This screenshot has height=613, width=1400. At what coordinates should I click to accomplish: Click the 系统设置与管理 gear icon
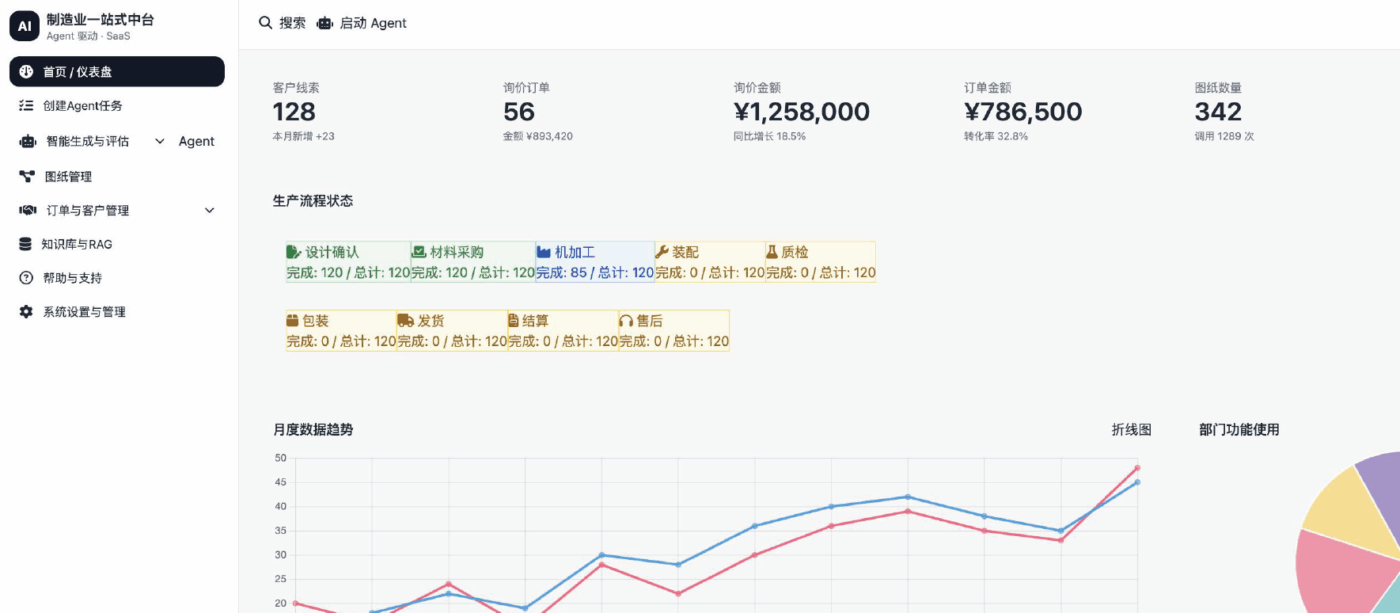(x=26, y=312)
